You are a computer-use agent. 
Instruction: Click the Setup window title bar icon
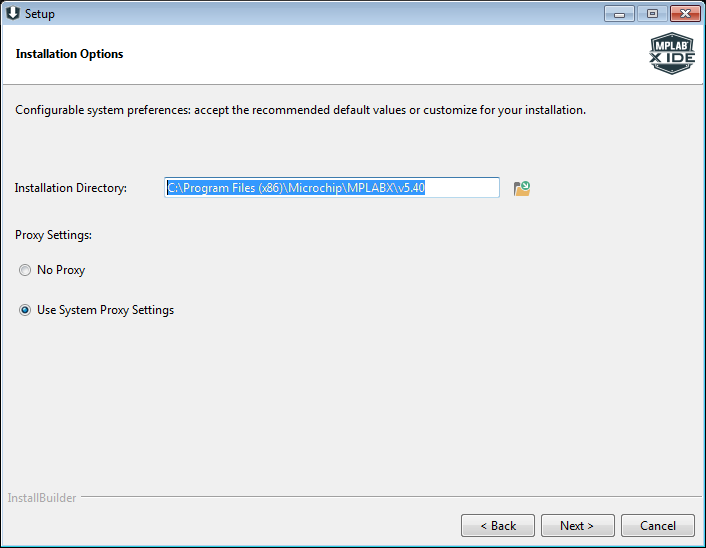click(13, 14)
